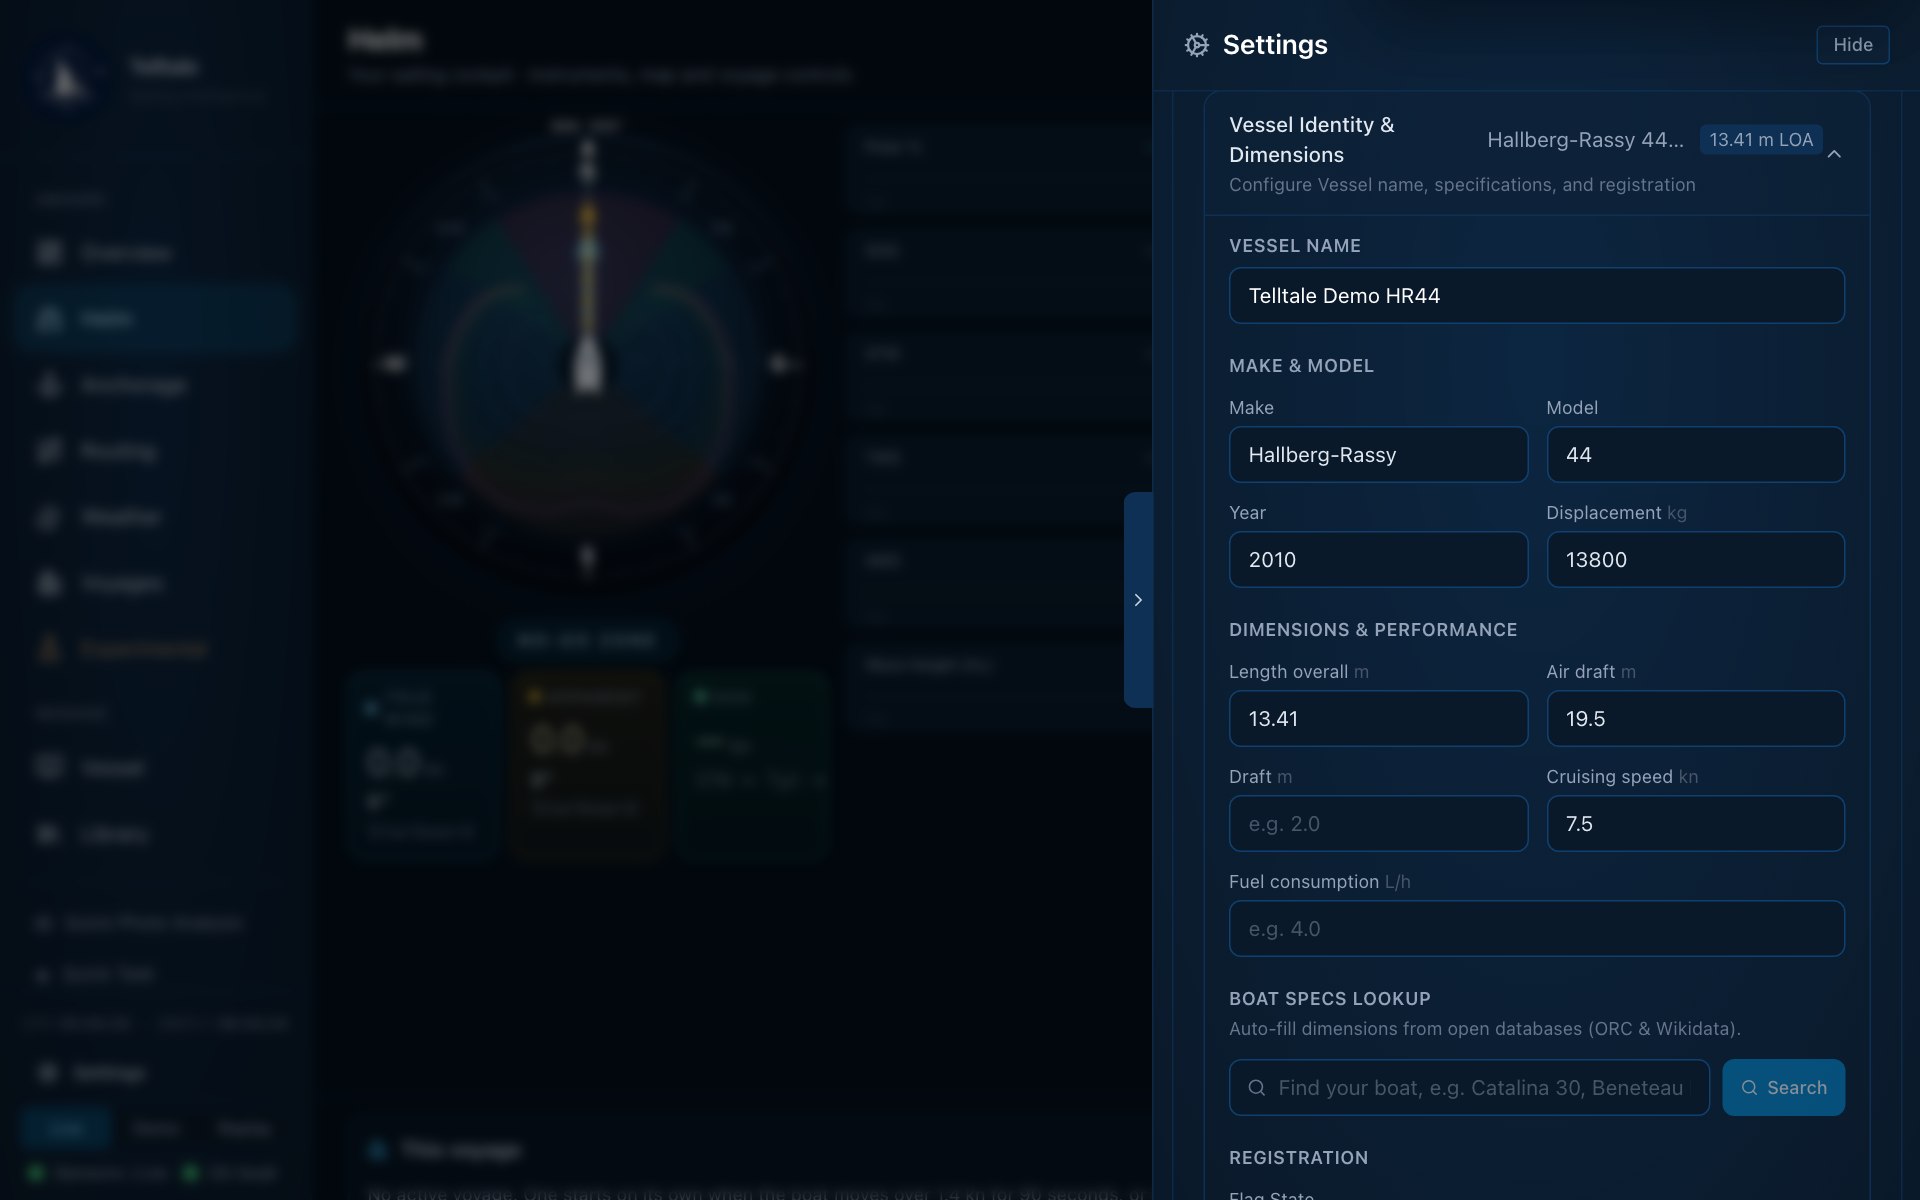Edit the Vessel Name field

pos(1536,295)
